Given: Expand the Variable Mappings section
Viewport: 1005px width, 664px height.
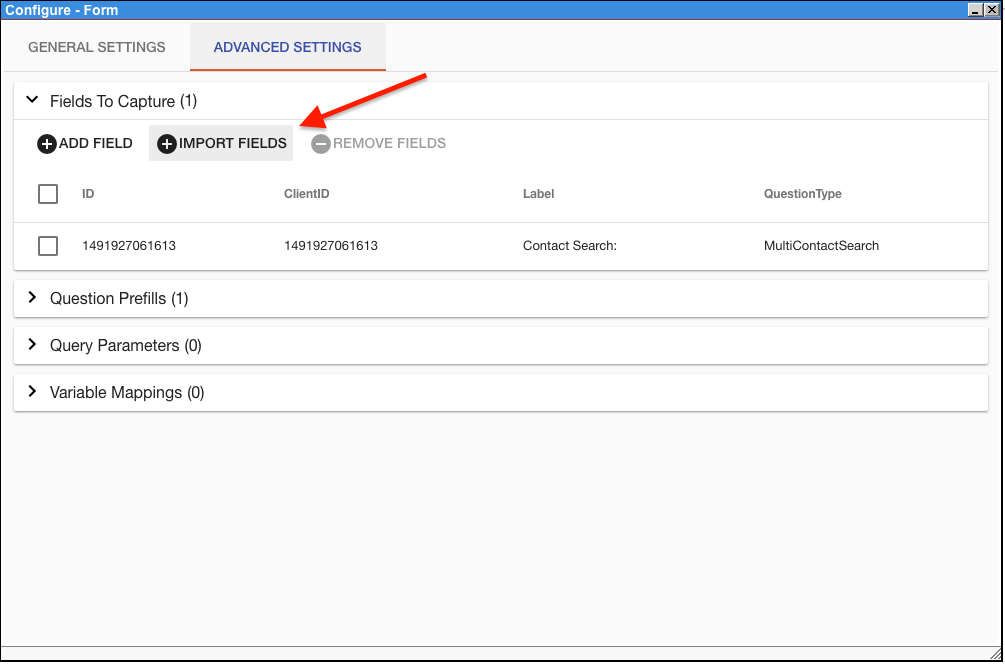Looking at the screenshot, I should pyautogui.click(x=32, y=391).
